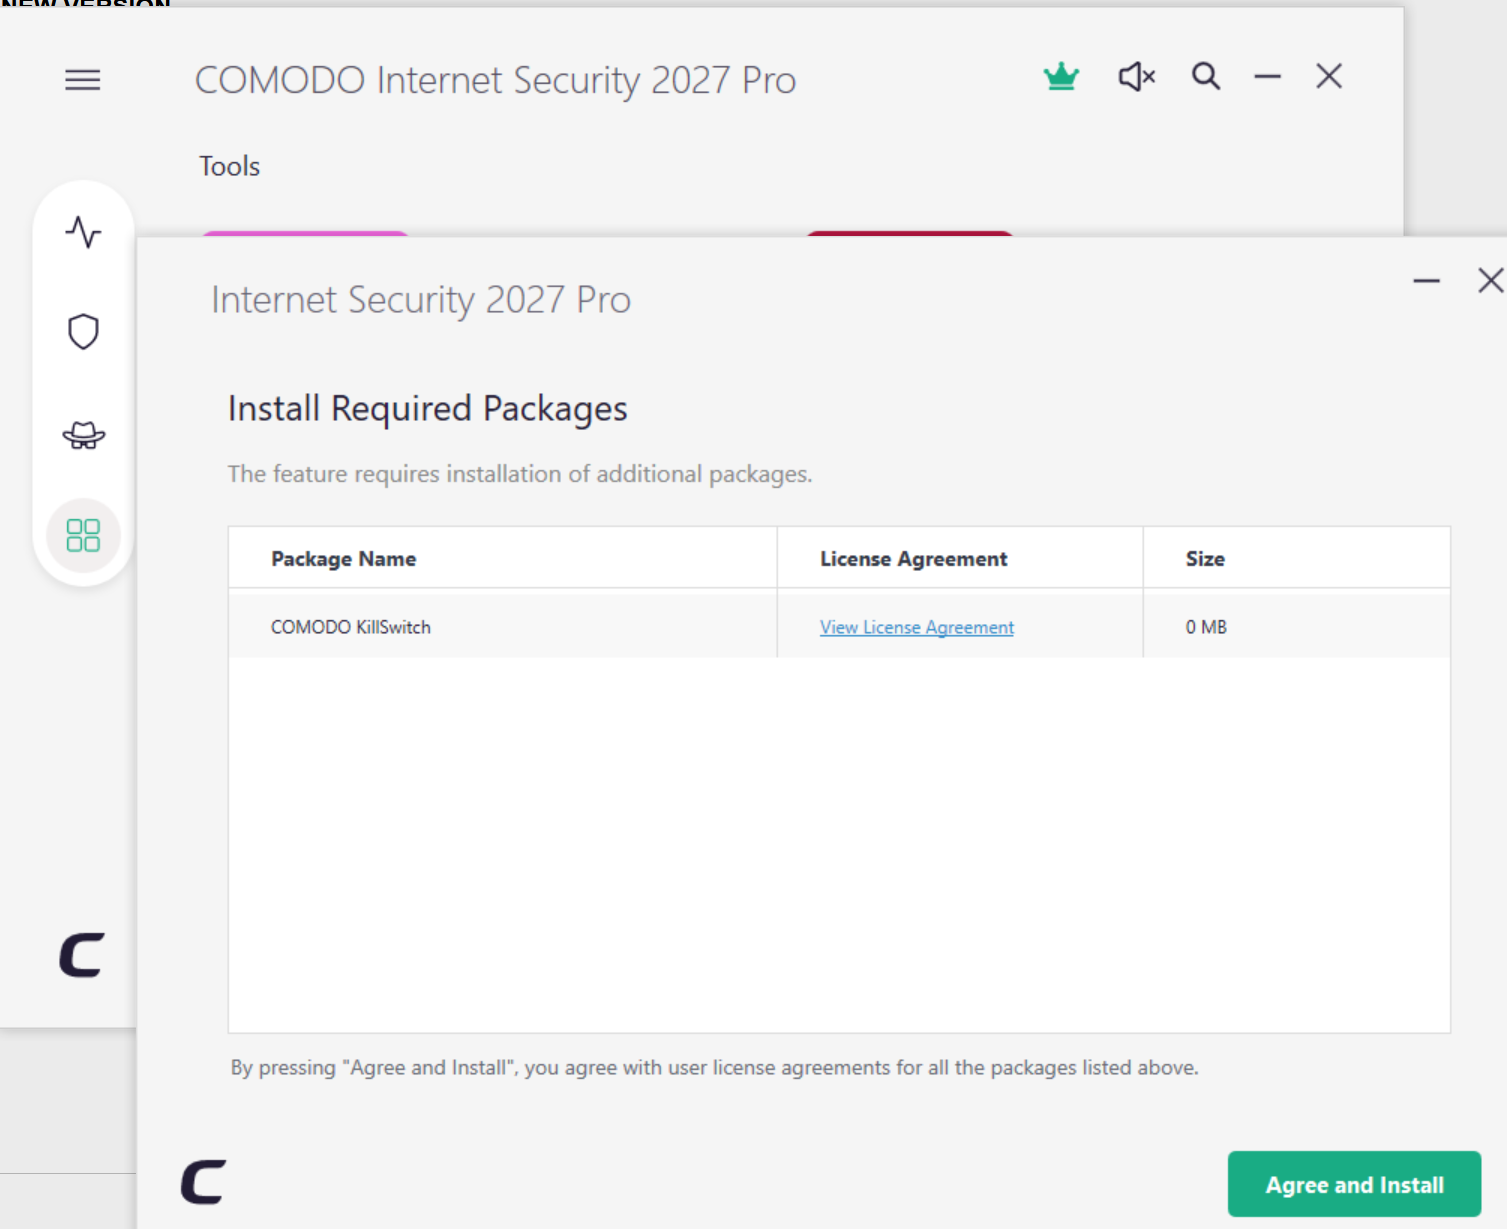The image size is (1507, 1229).
Task: Click View License Agreement link
Action: point(917,627)
